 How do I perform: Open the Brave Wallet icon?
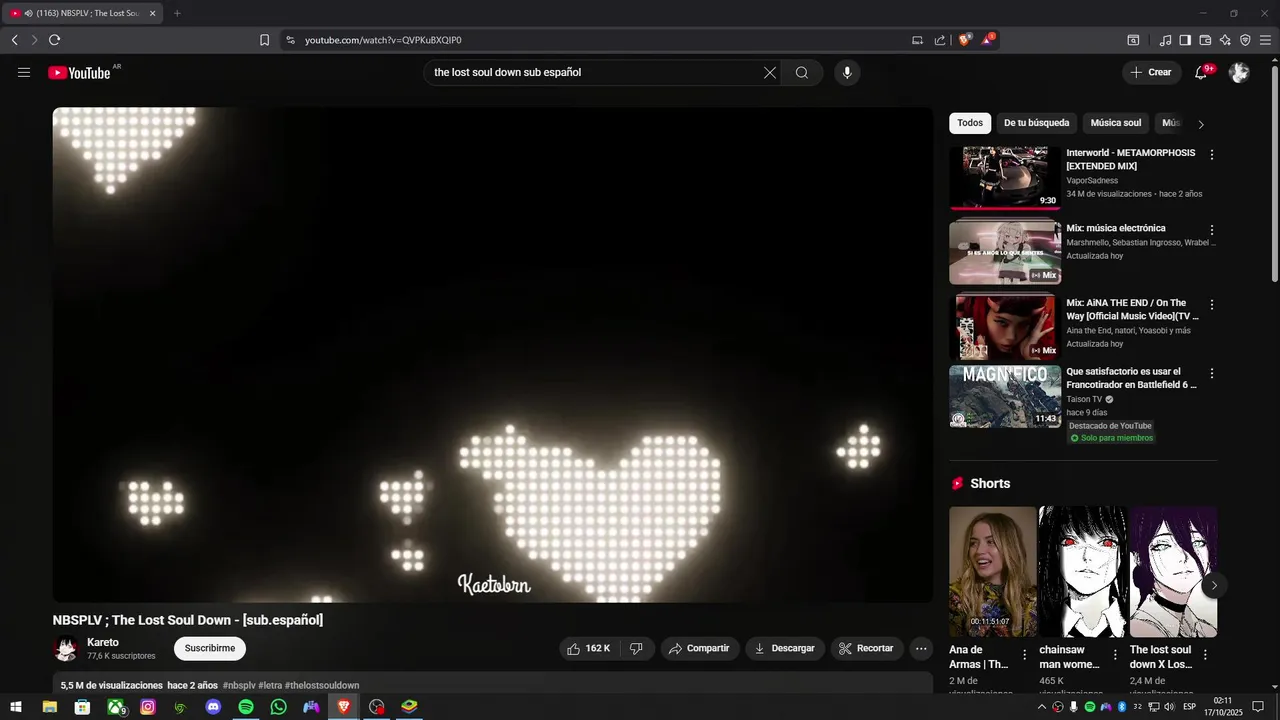pyautogui.click(x=1205, y=40)
